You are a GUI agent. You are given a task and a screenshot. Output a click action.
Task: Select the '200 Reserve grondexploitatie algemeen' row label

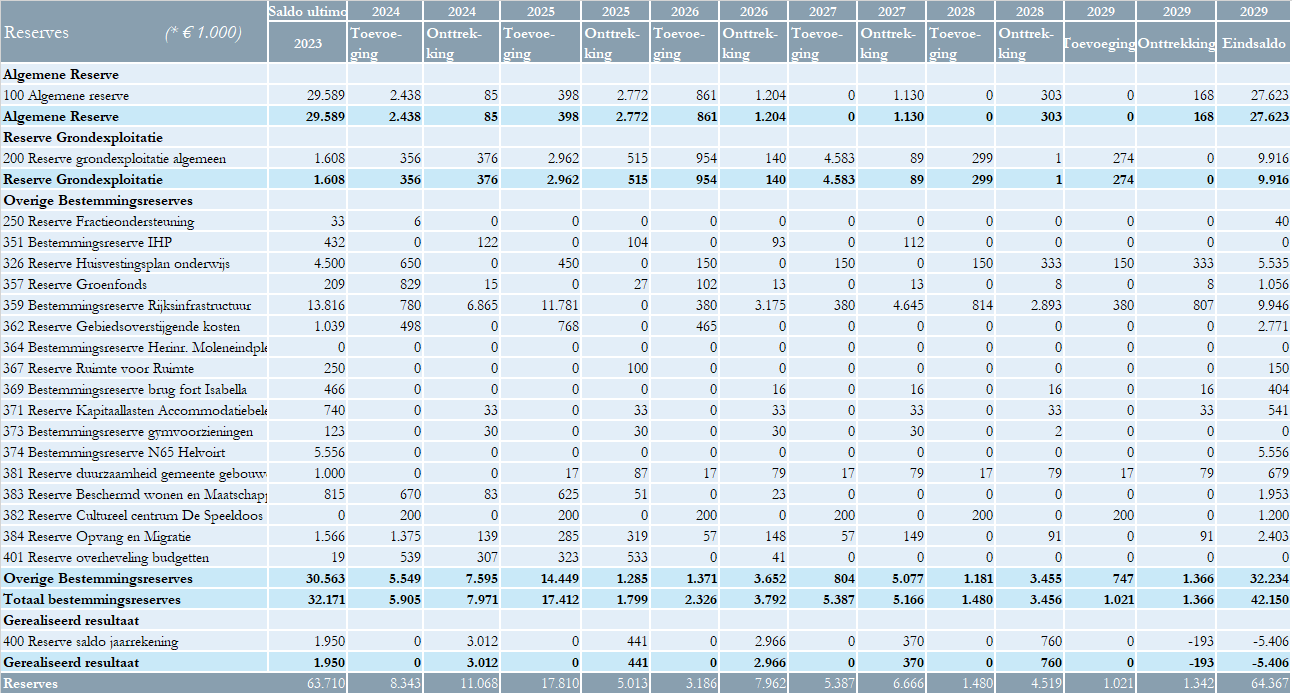[x=114, y=159]
